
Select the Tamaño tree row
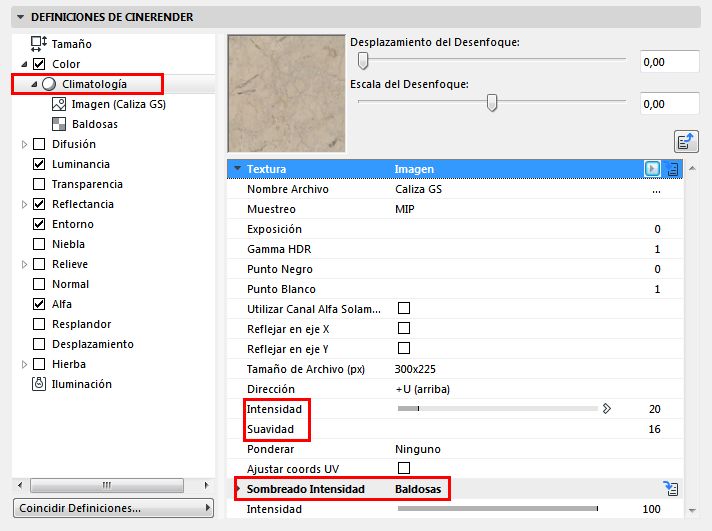114,44
